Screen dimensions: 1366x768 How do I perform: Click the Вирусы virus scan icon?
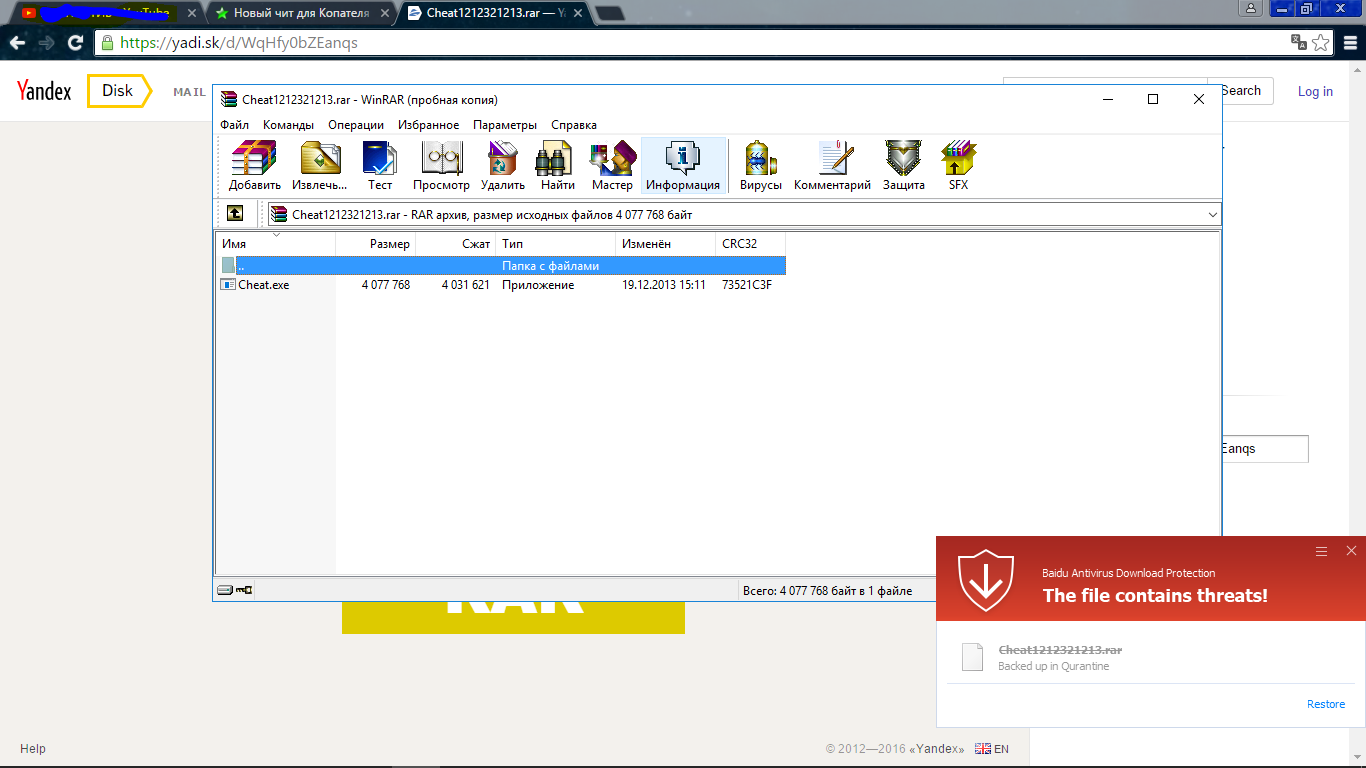[761, 166]
